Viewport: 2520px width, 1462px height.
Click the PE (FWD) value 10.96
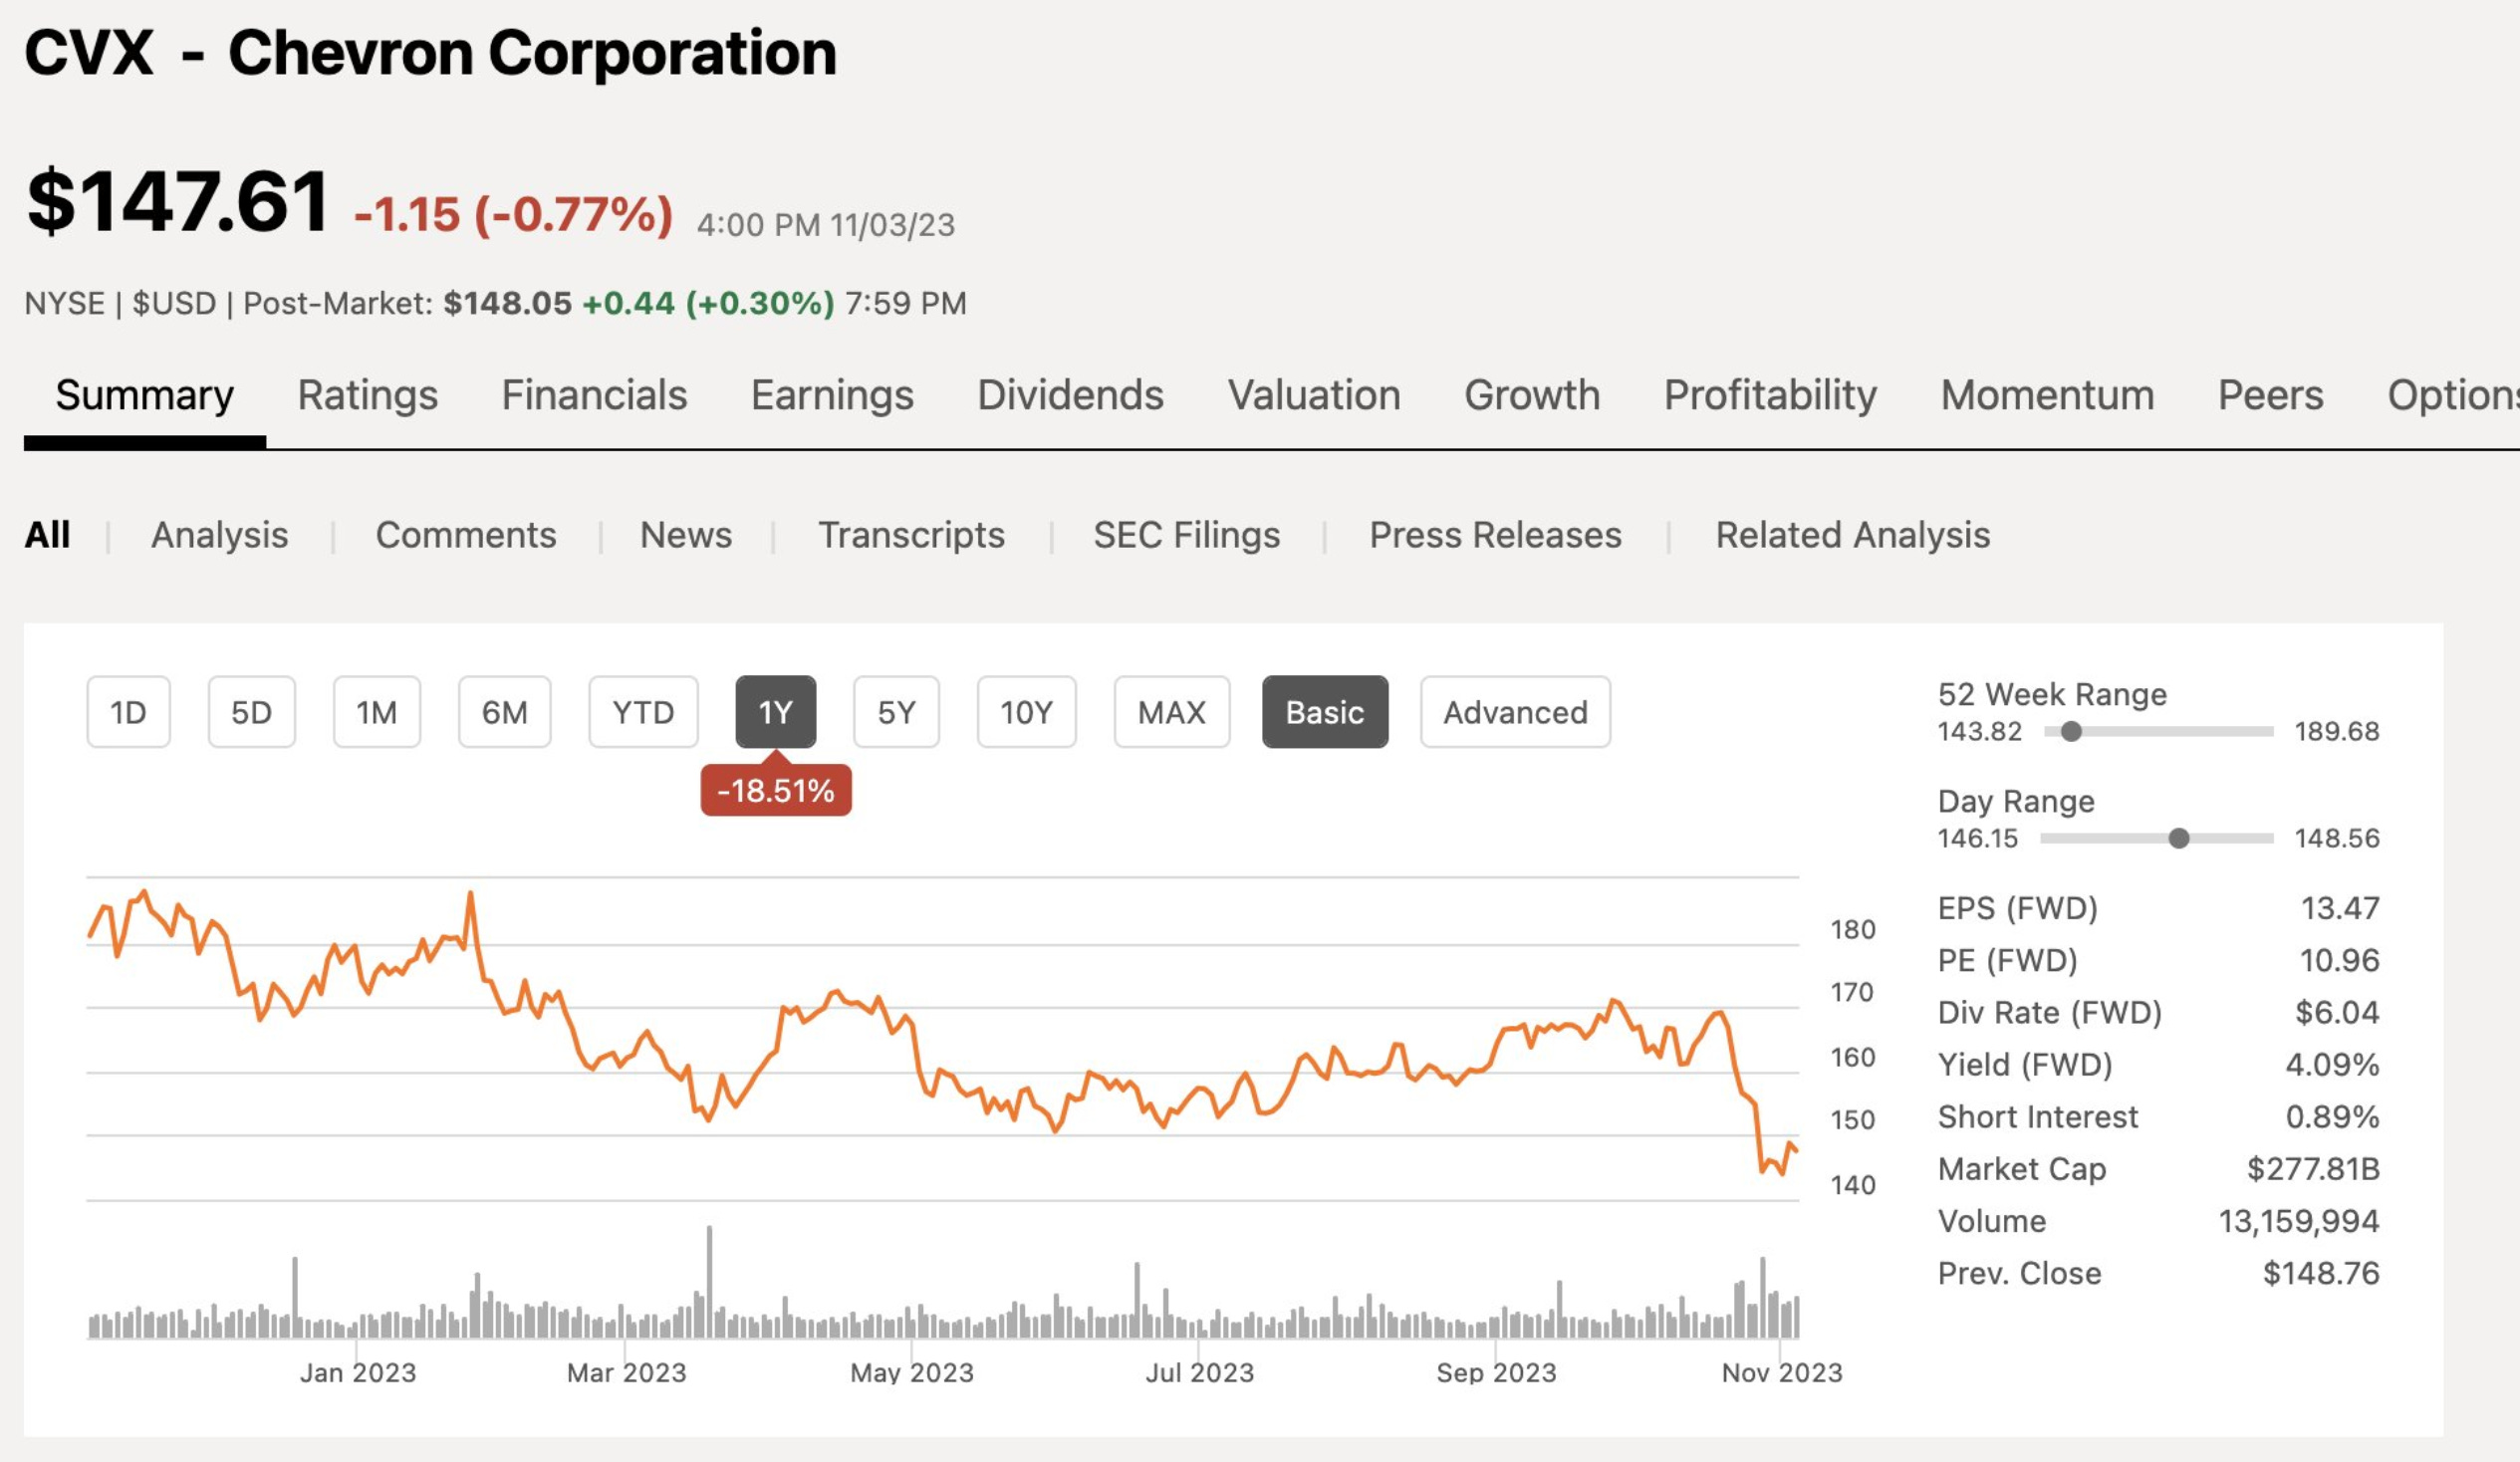pyautogui.click(x=2339, y=960)
